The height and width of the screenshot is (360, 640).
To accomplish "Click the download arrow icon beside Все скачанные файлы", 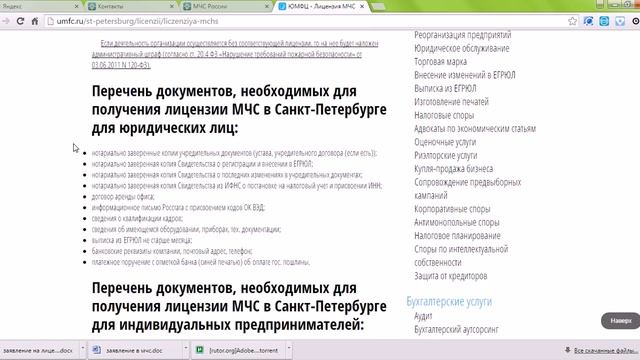I will click(x=567, y=350).
